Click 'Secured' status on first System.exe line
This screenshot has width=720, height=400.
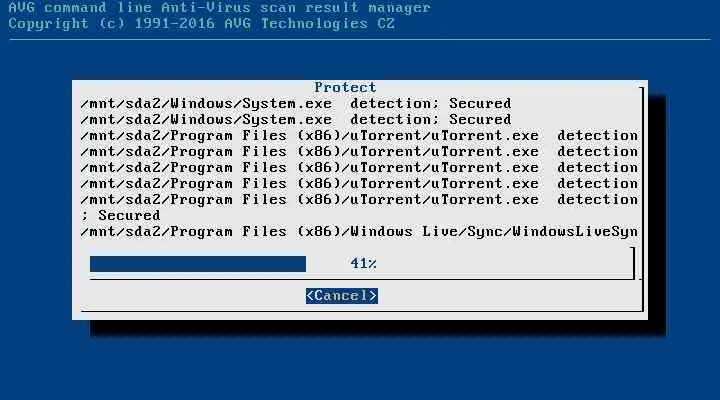coord(480,103)
